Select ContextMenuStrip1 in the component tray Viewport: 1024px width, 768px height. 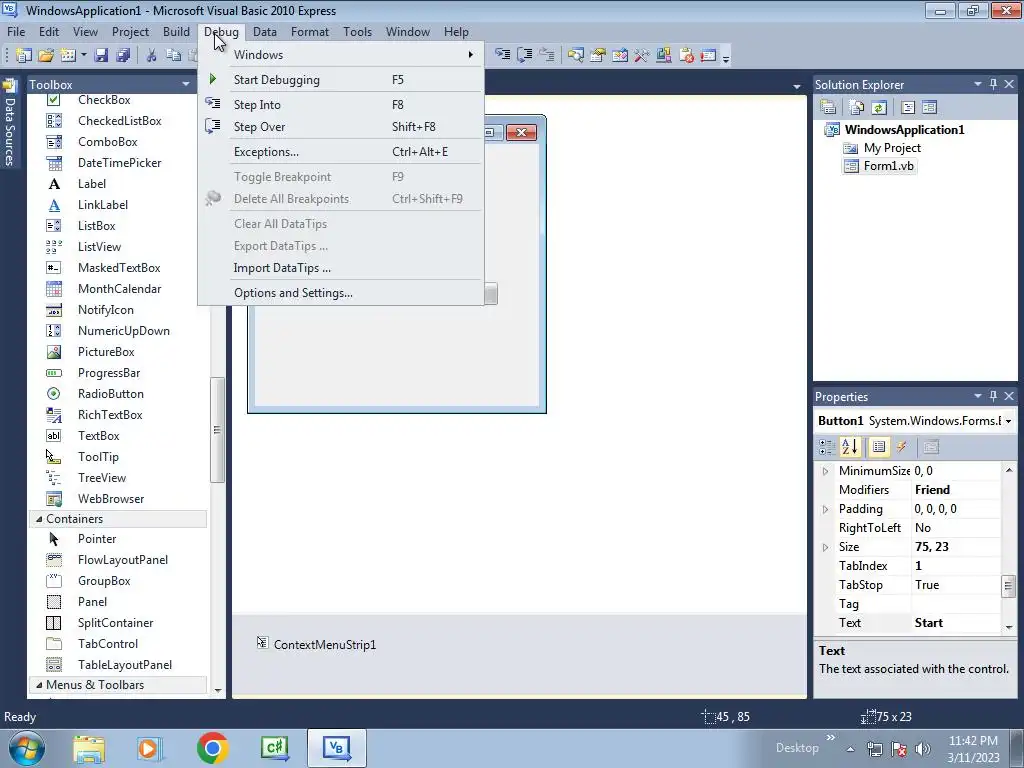[317, 645]
